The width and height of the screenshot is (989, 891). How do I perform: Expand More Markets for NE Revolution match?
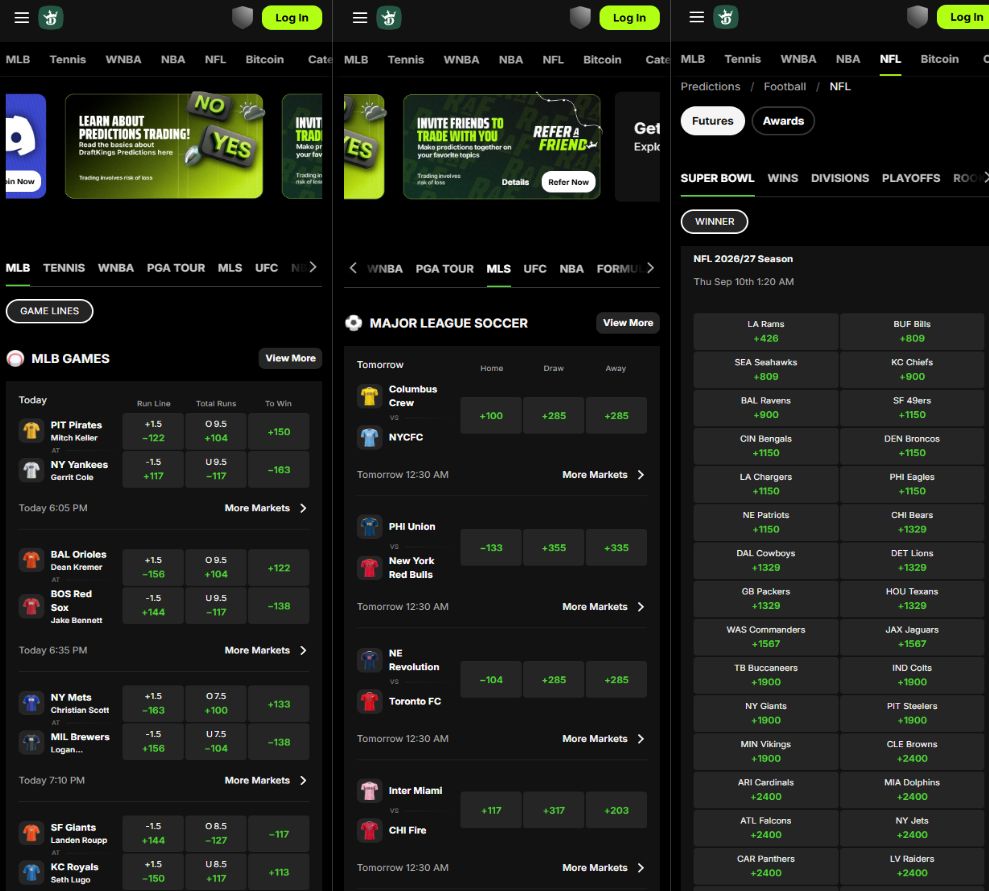[x=604, y=738]
